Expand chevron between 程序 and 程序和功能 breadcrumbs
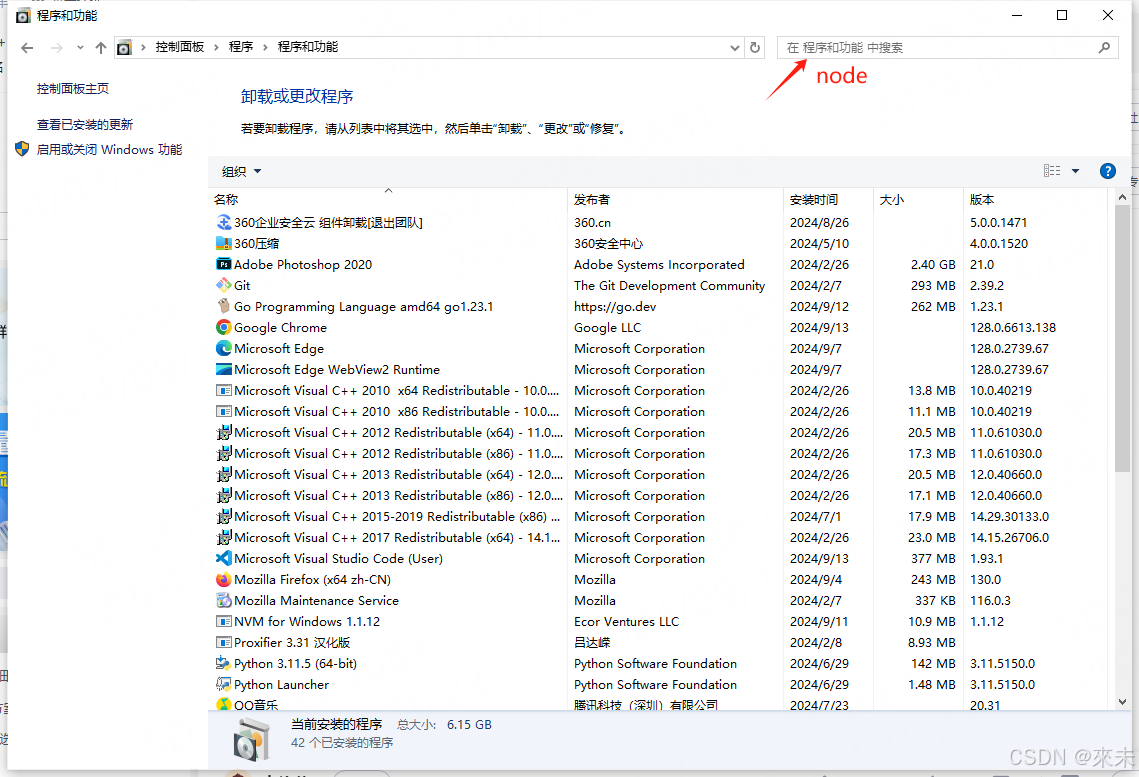Viewport: 1139px width, 777px height. (265, 47)
